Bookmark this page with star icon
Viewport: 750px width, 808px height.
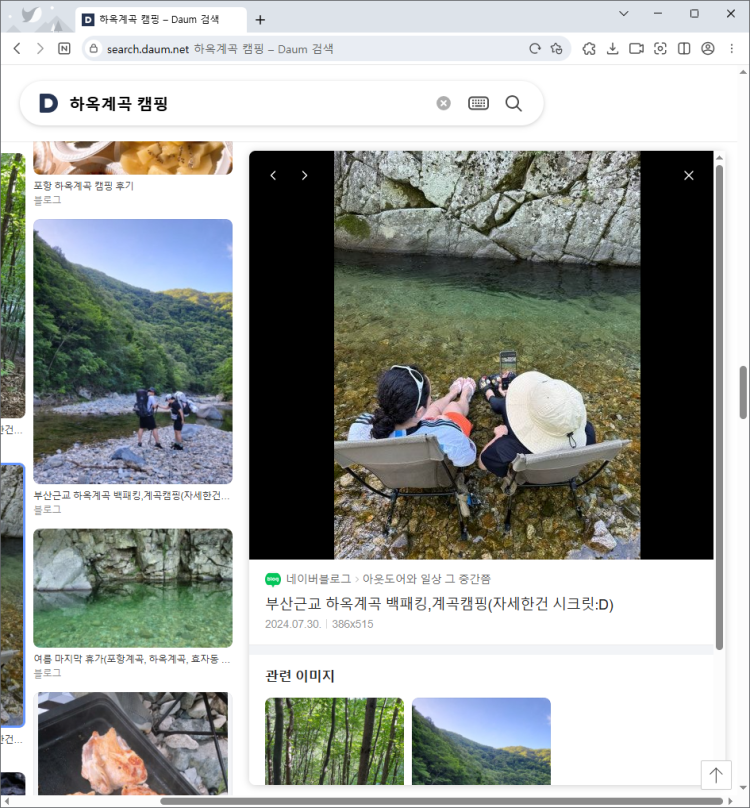557,48
